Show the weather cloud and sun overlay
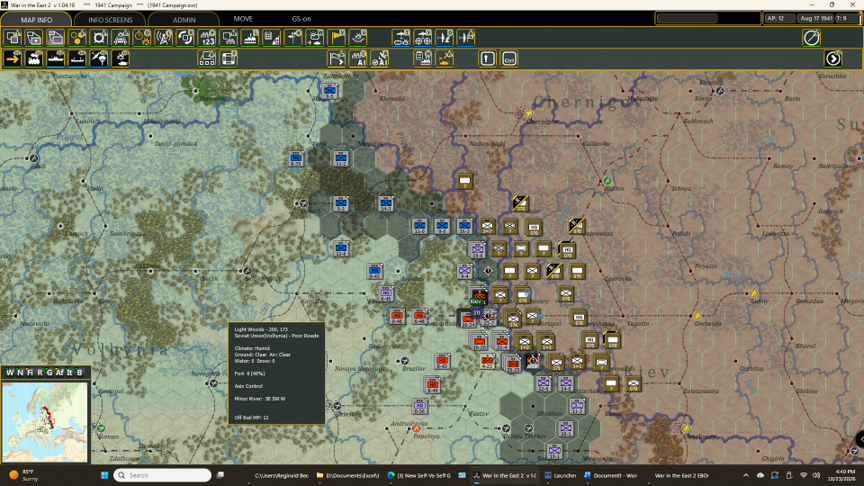 [315, 38]
